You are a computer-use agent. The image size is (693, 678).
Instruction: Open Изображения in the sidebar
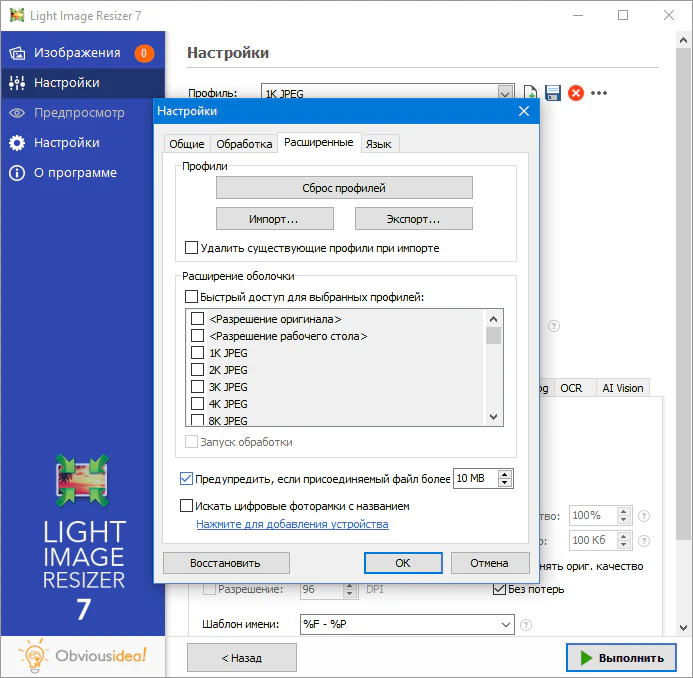coord(82,53)
